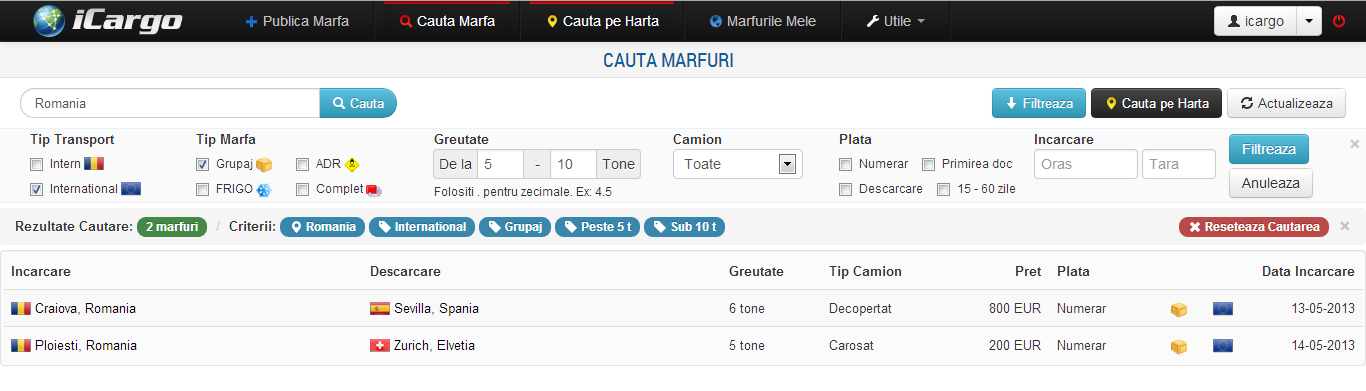Close the filter panel with x icon
This screenshot has height=391, width=1366.
coord(1354,144)
